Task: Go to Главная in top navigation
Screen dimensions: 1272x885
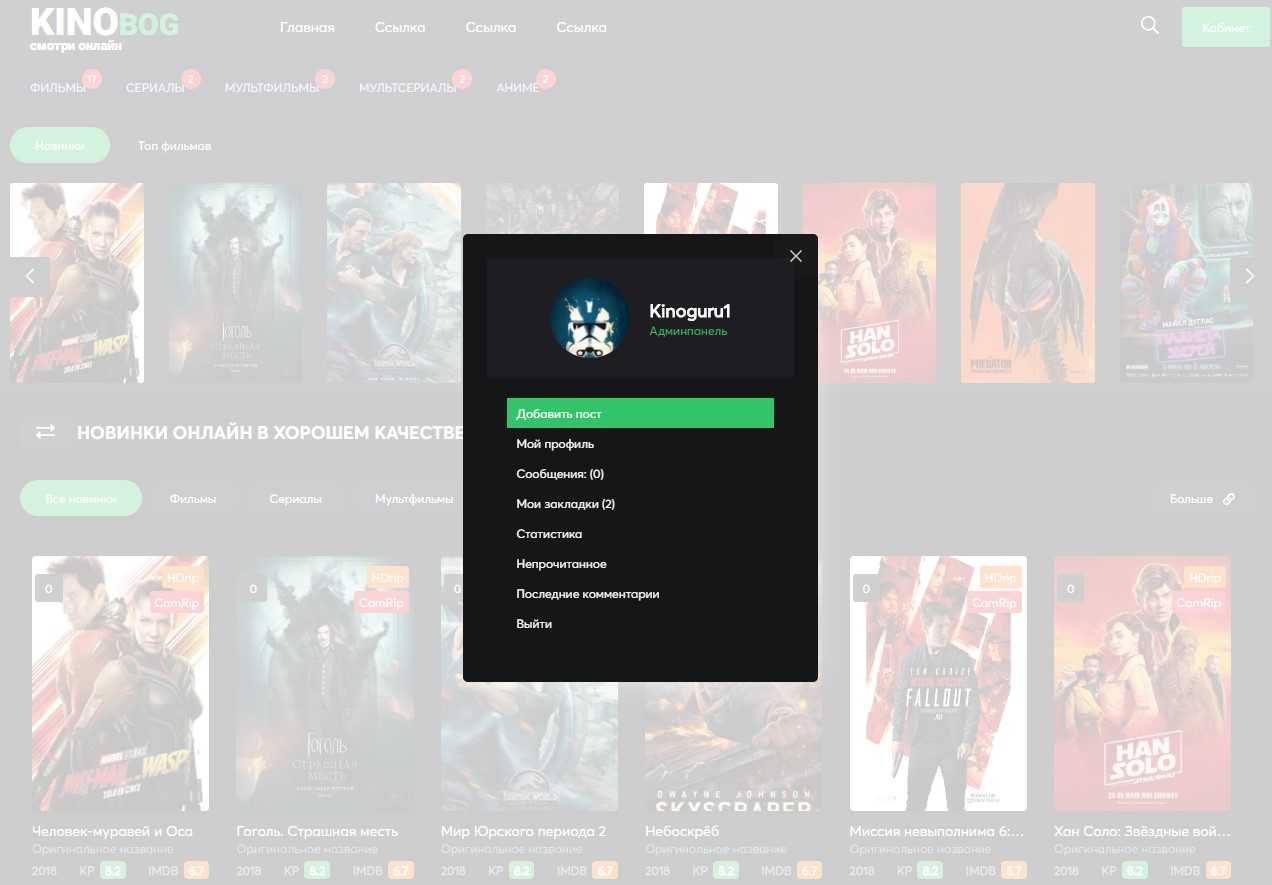Action: [307, 27]
